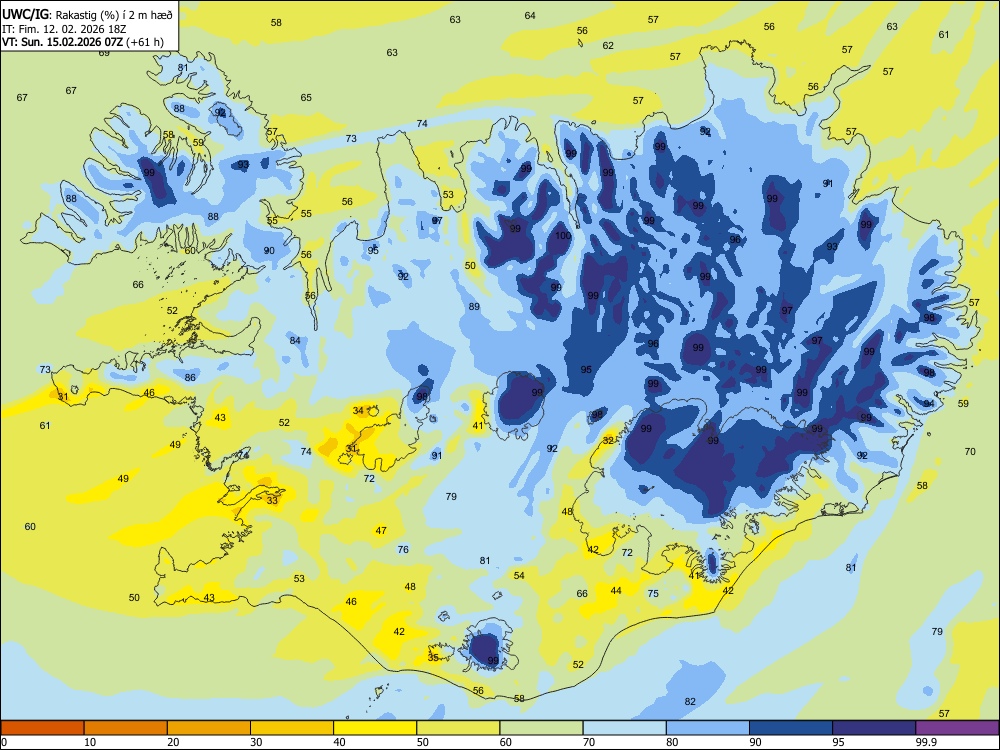Click the '69' value below the title box
1000x750 pixels.
pyautogui.click(x=104, y=53)
